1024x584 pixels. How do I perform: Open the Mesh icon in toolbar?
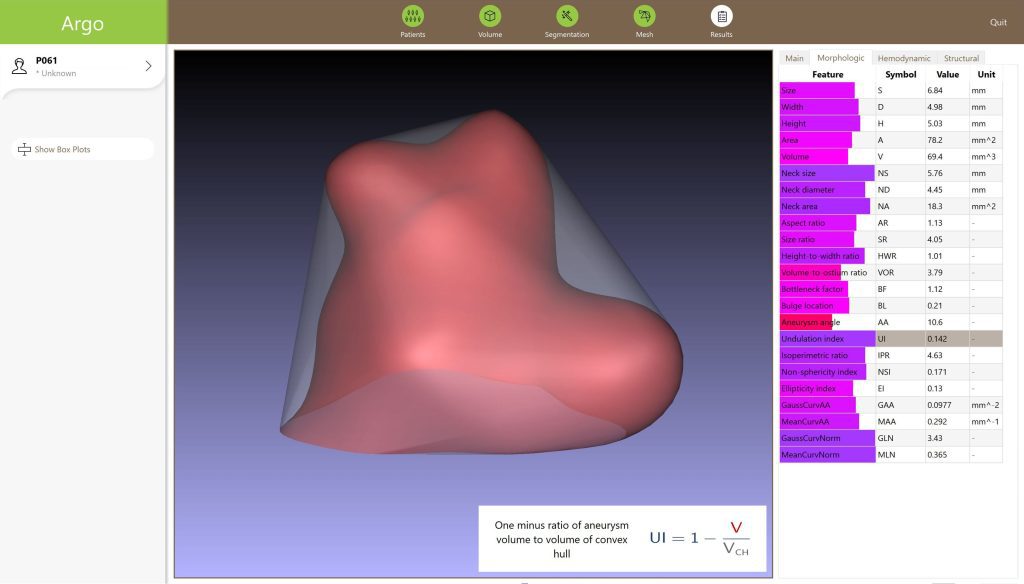[644, 16]
